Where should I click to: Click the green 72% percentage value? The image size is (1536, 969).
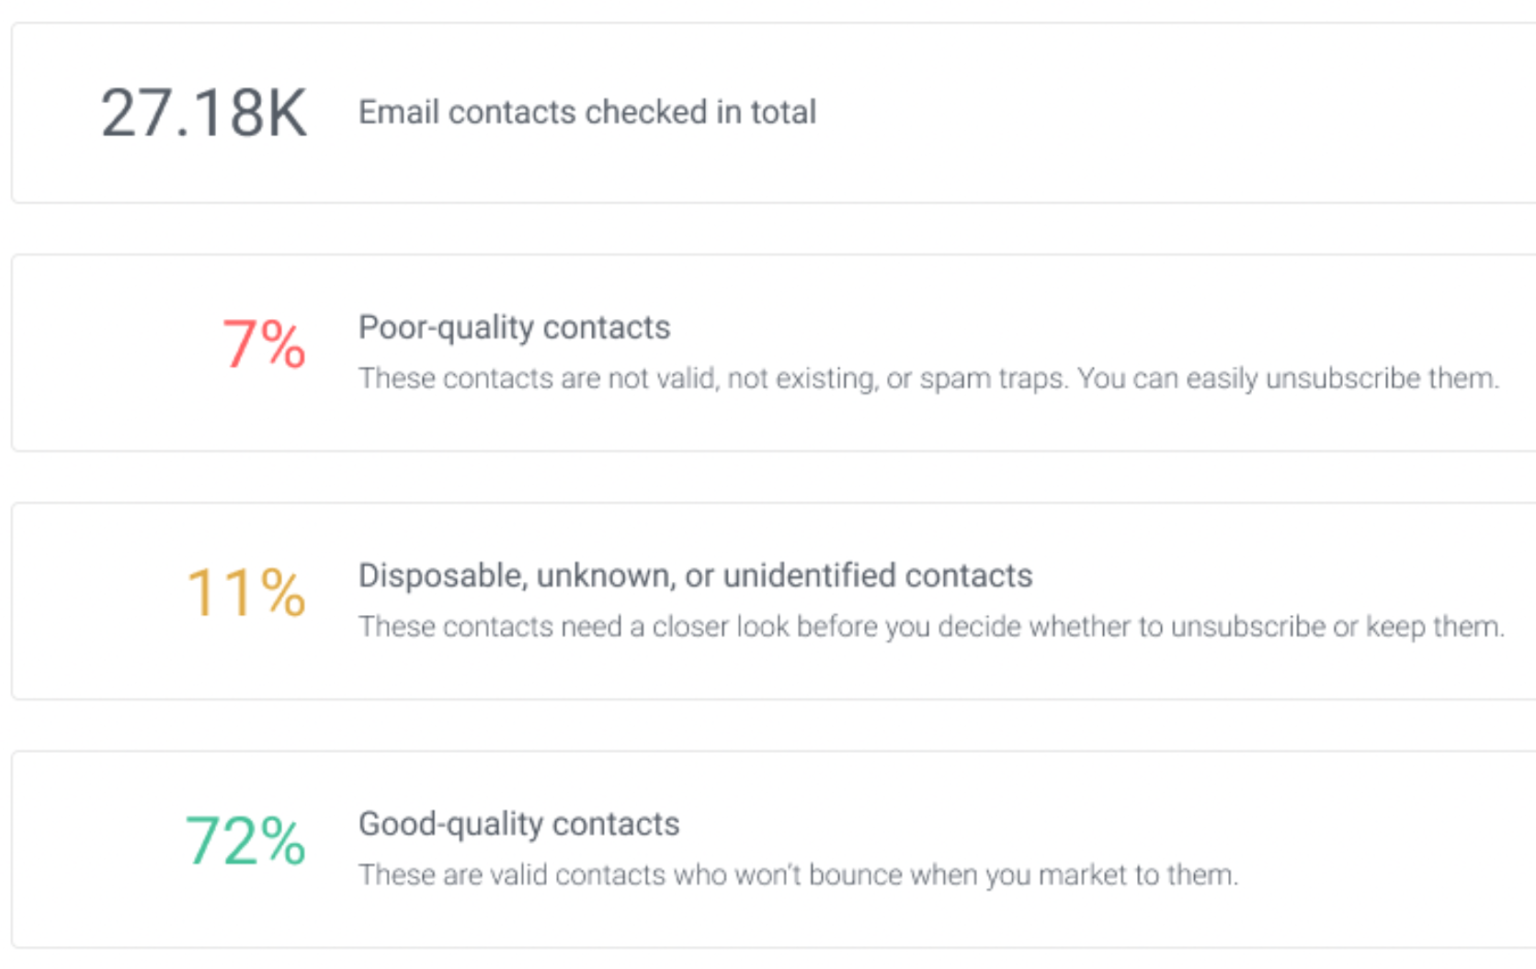245,840
